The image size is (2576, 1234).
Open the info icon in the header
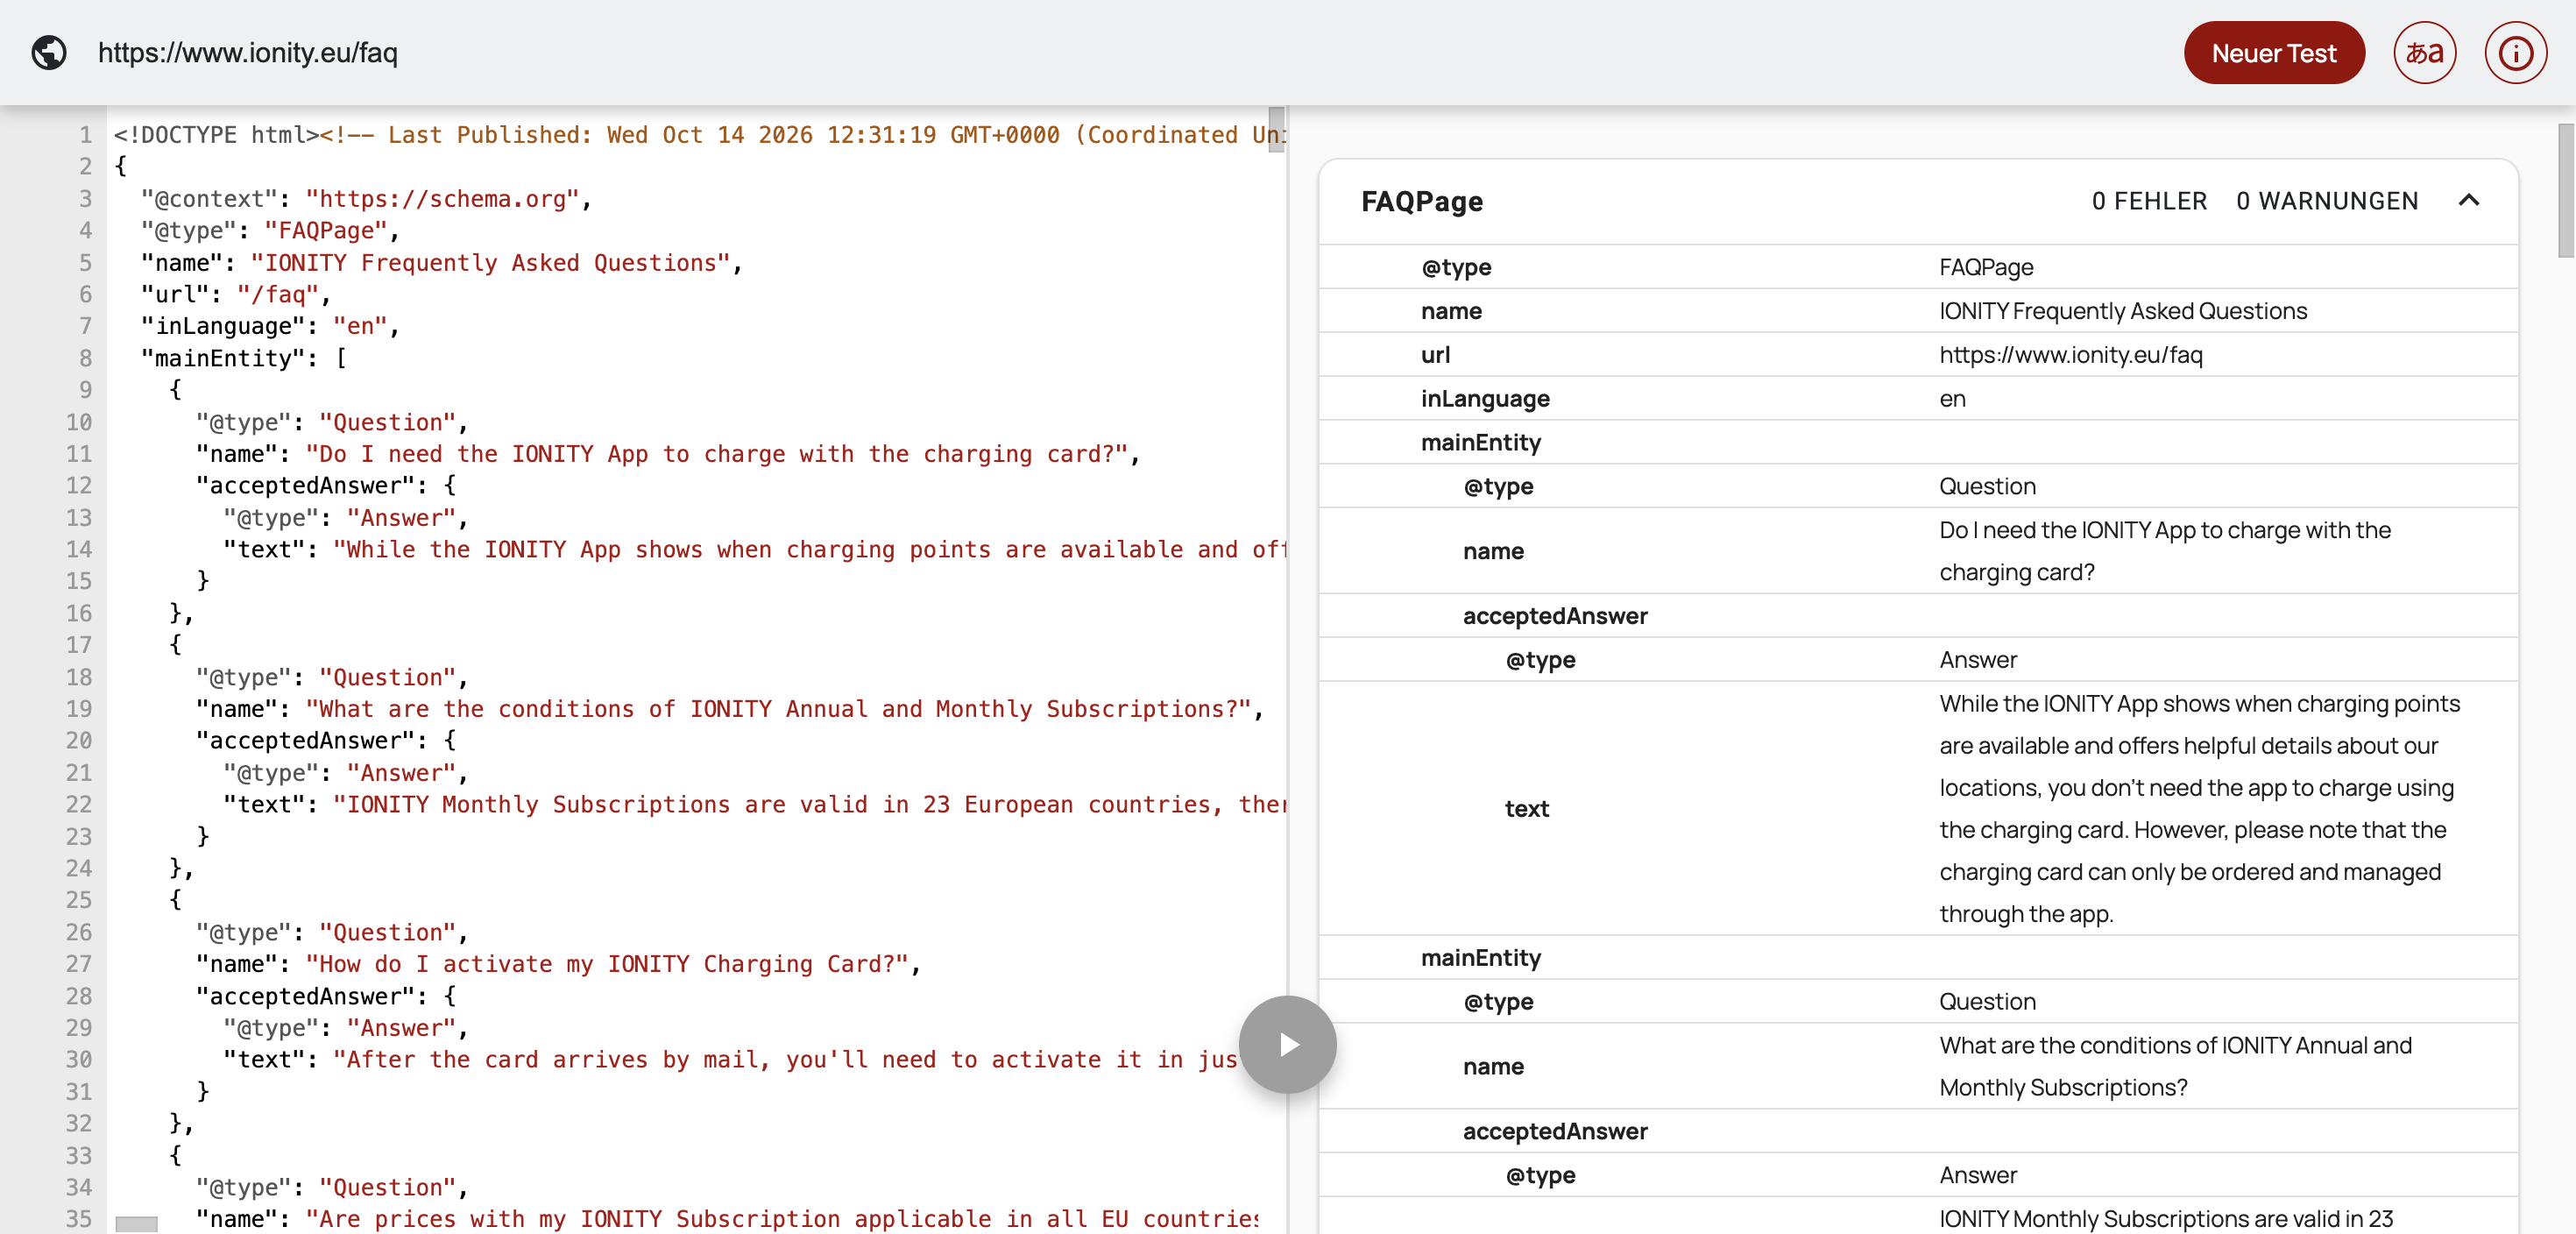click(x=2515, y=53)
